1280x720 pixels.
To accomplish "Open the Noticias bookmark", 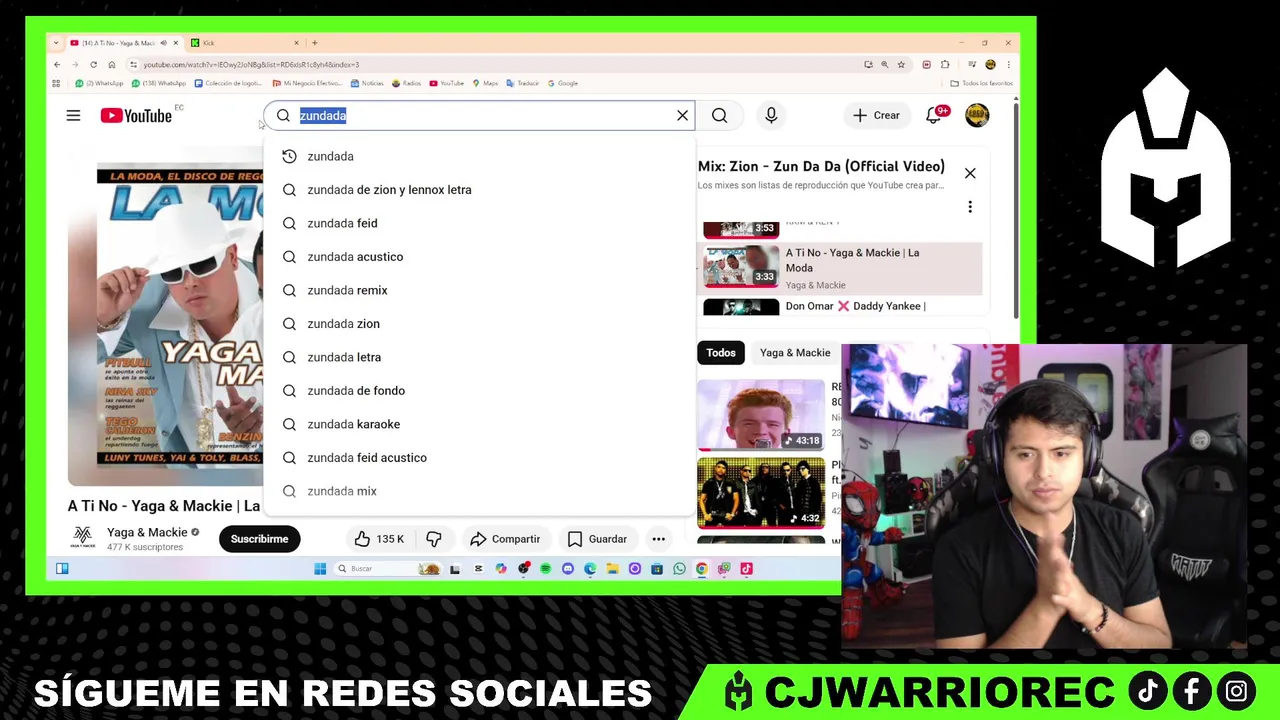I will click(x=366, y=83).
